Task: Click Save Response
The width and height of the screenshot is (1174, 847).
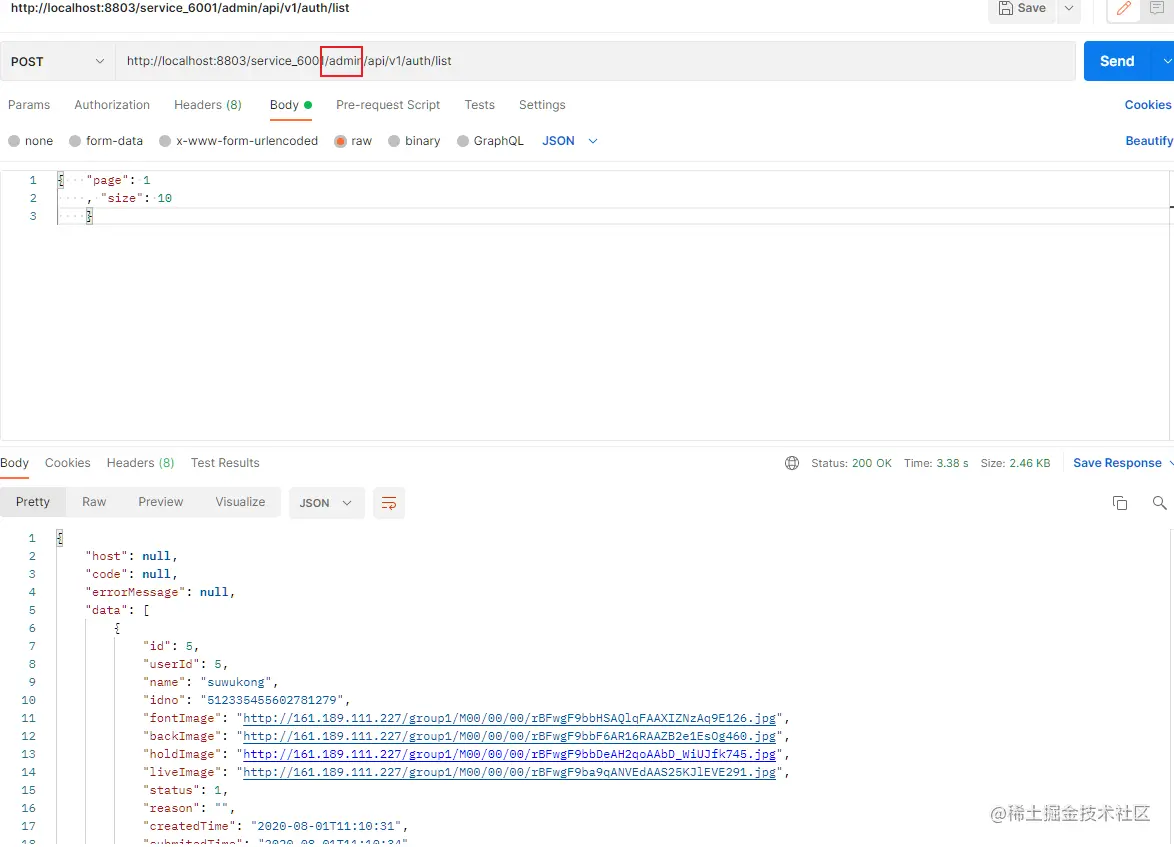Action: click(1117, 463)
